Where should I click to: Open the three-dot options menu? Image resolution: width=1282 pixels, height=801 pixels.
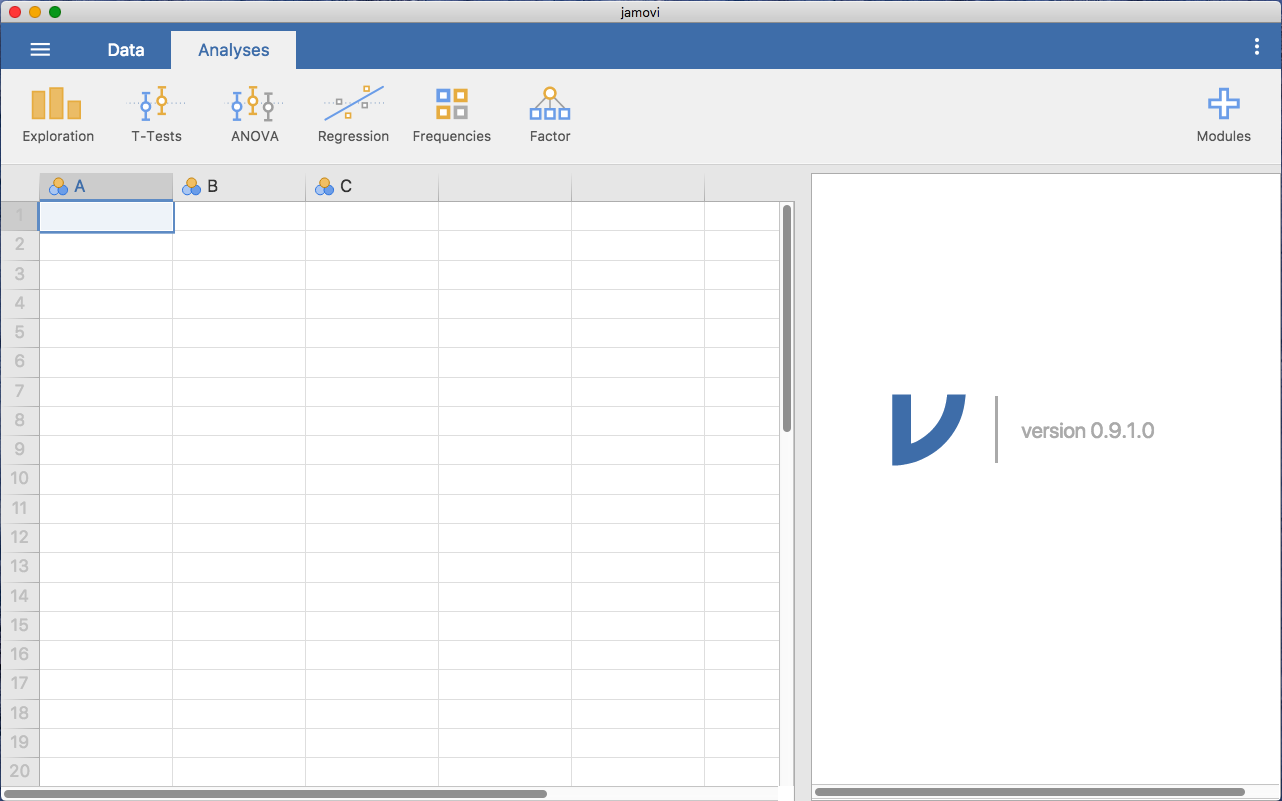click(x=1257, y=46)
